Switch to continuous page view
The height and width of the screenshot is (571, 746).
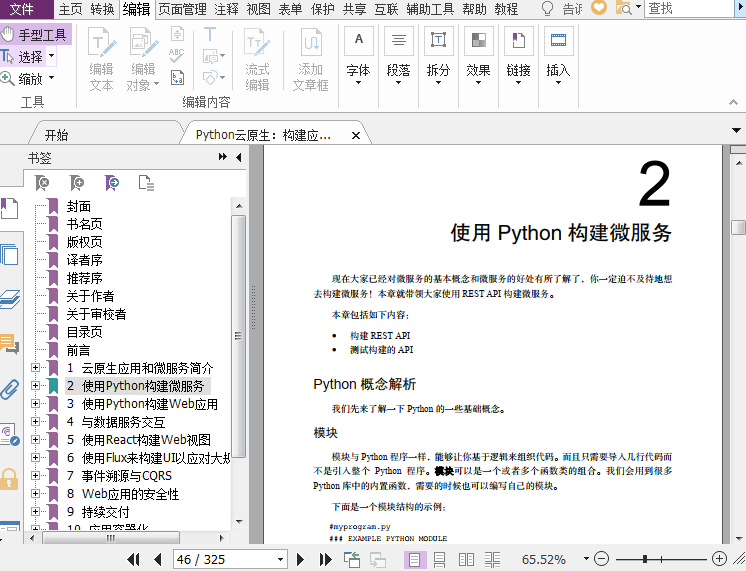tap(441, 559)
